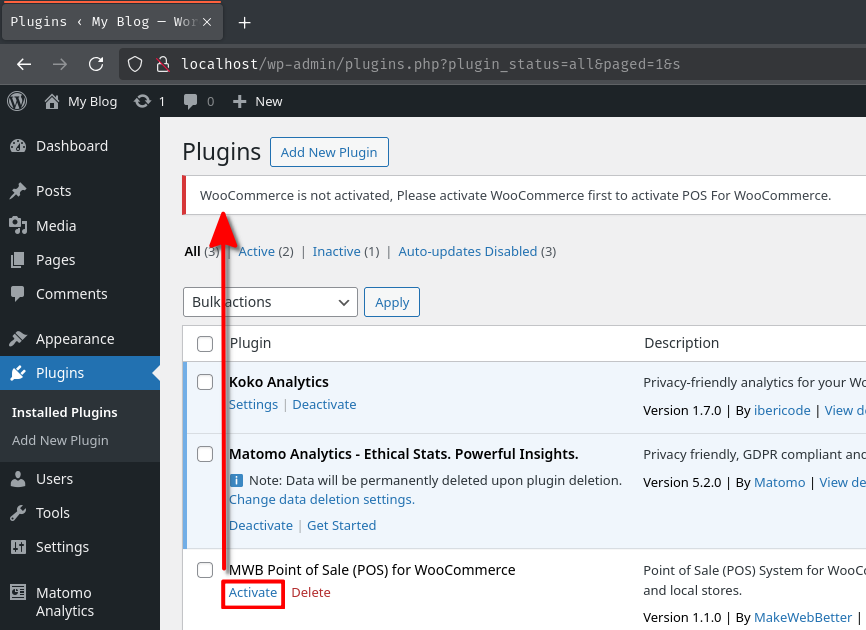Screen dimensions: 866x630
Task: Click the Apply bulk action button
Action: 392,302
